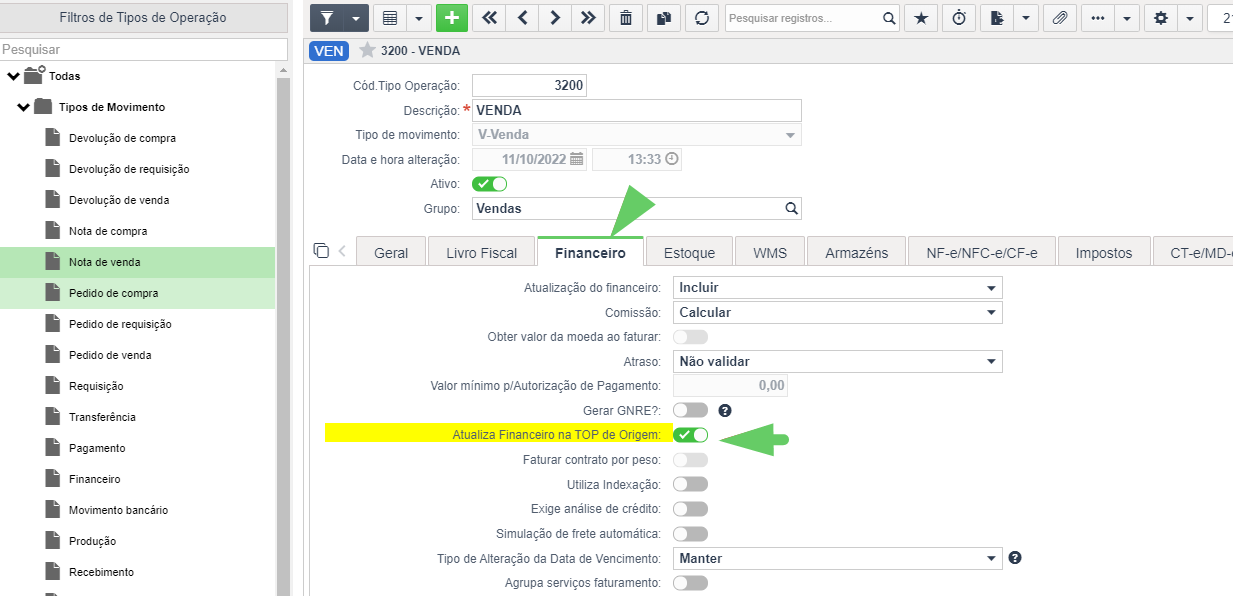The height and width of the screenshot is (596, 1233).
Task: Click the refresh icon in toolbar
Action: tap(702, 18)
